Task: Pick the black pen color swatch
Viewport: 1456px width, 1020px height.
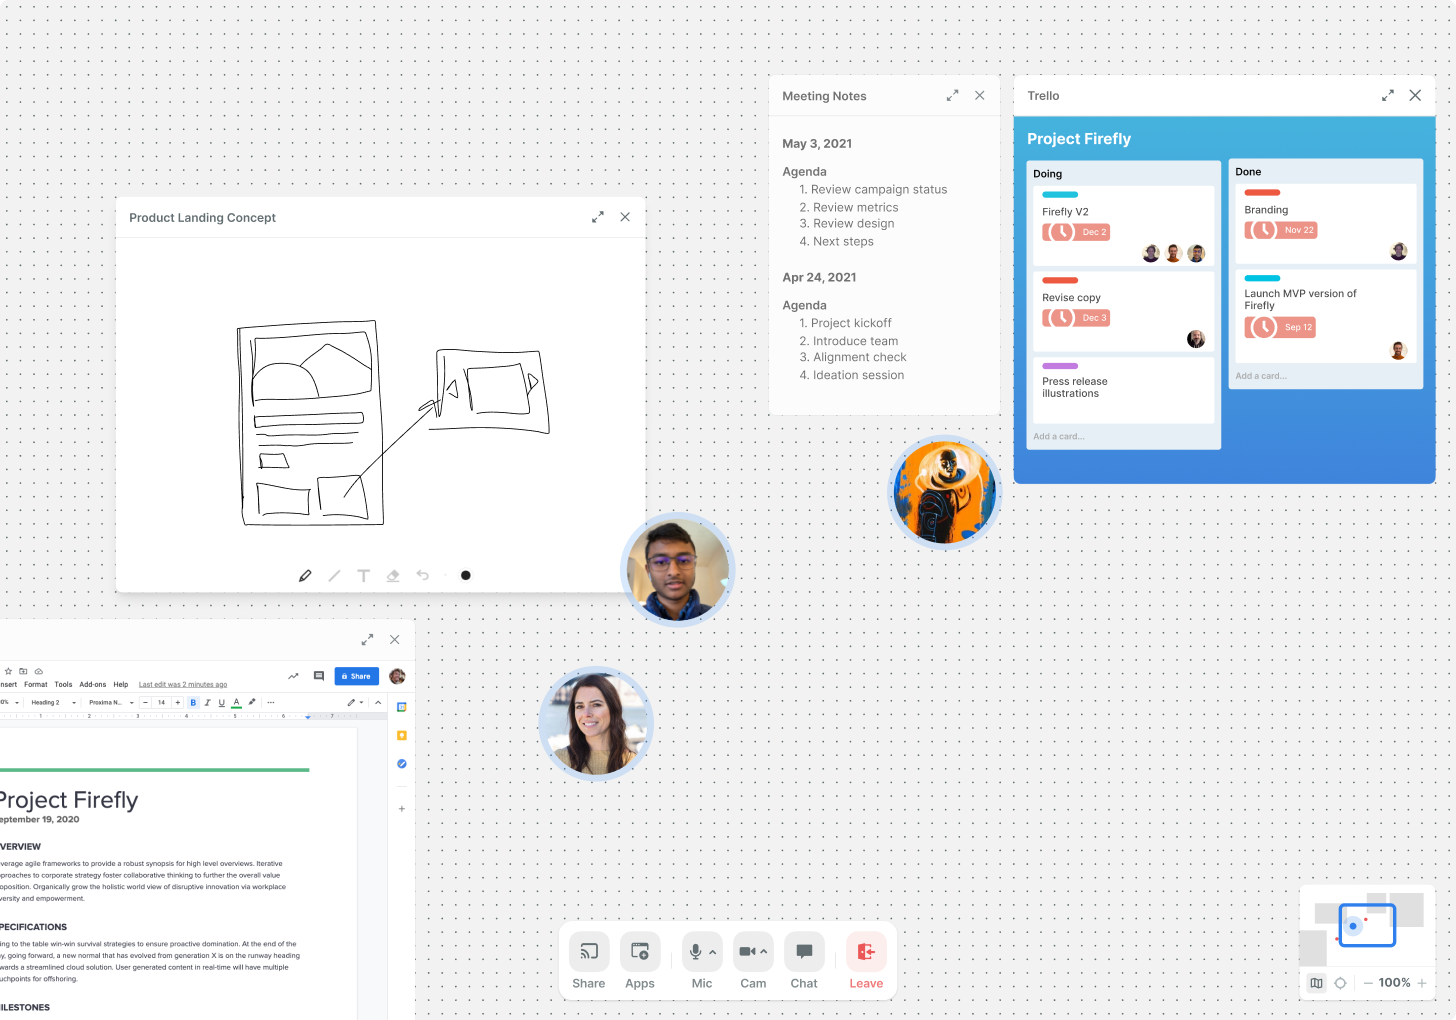Action: (x=465, y=575)
